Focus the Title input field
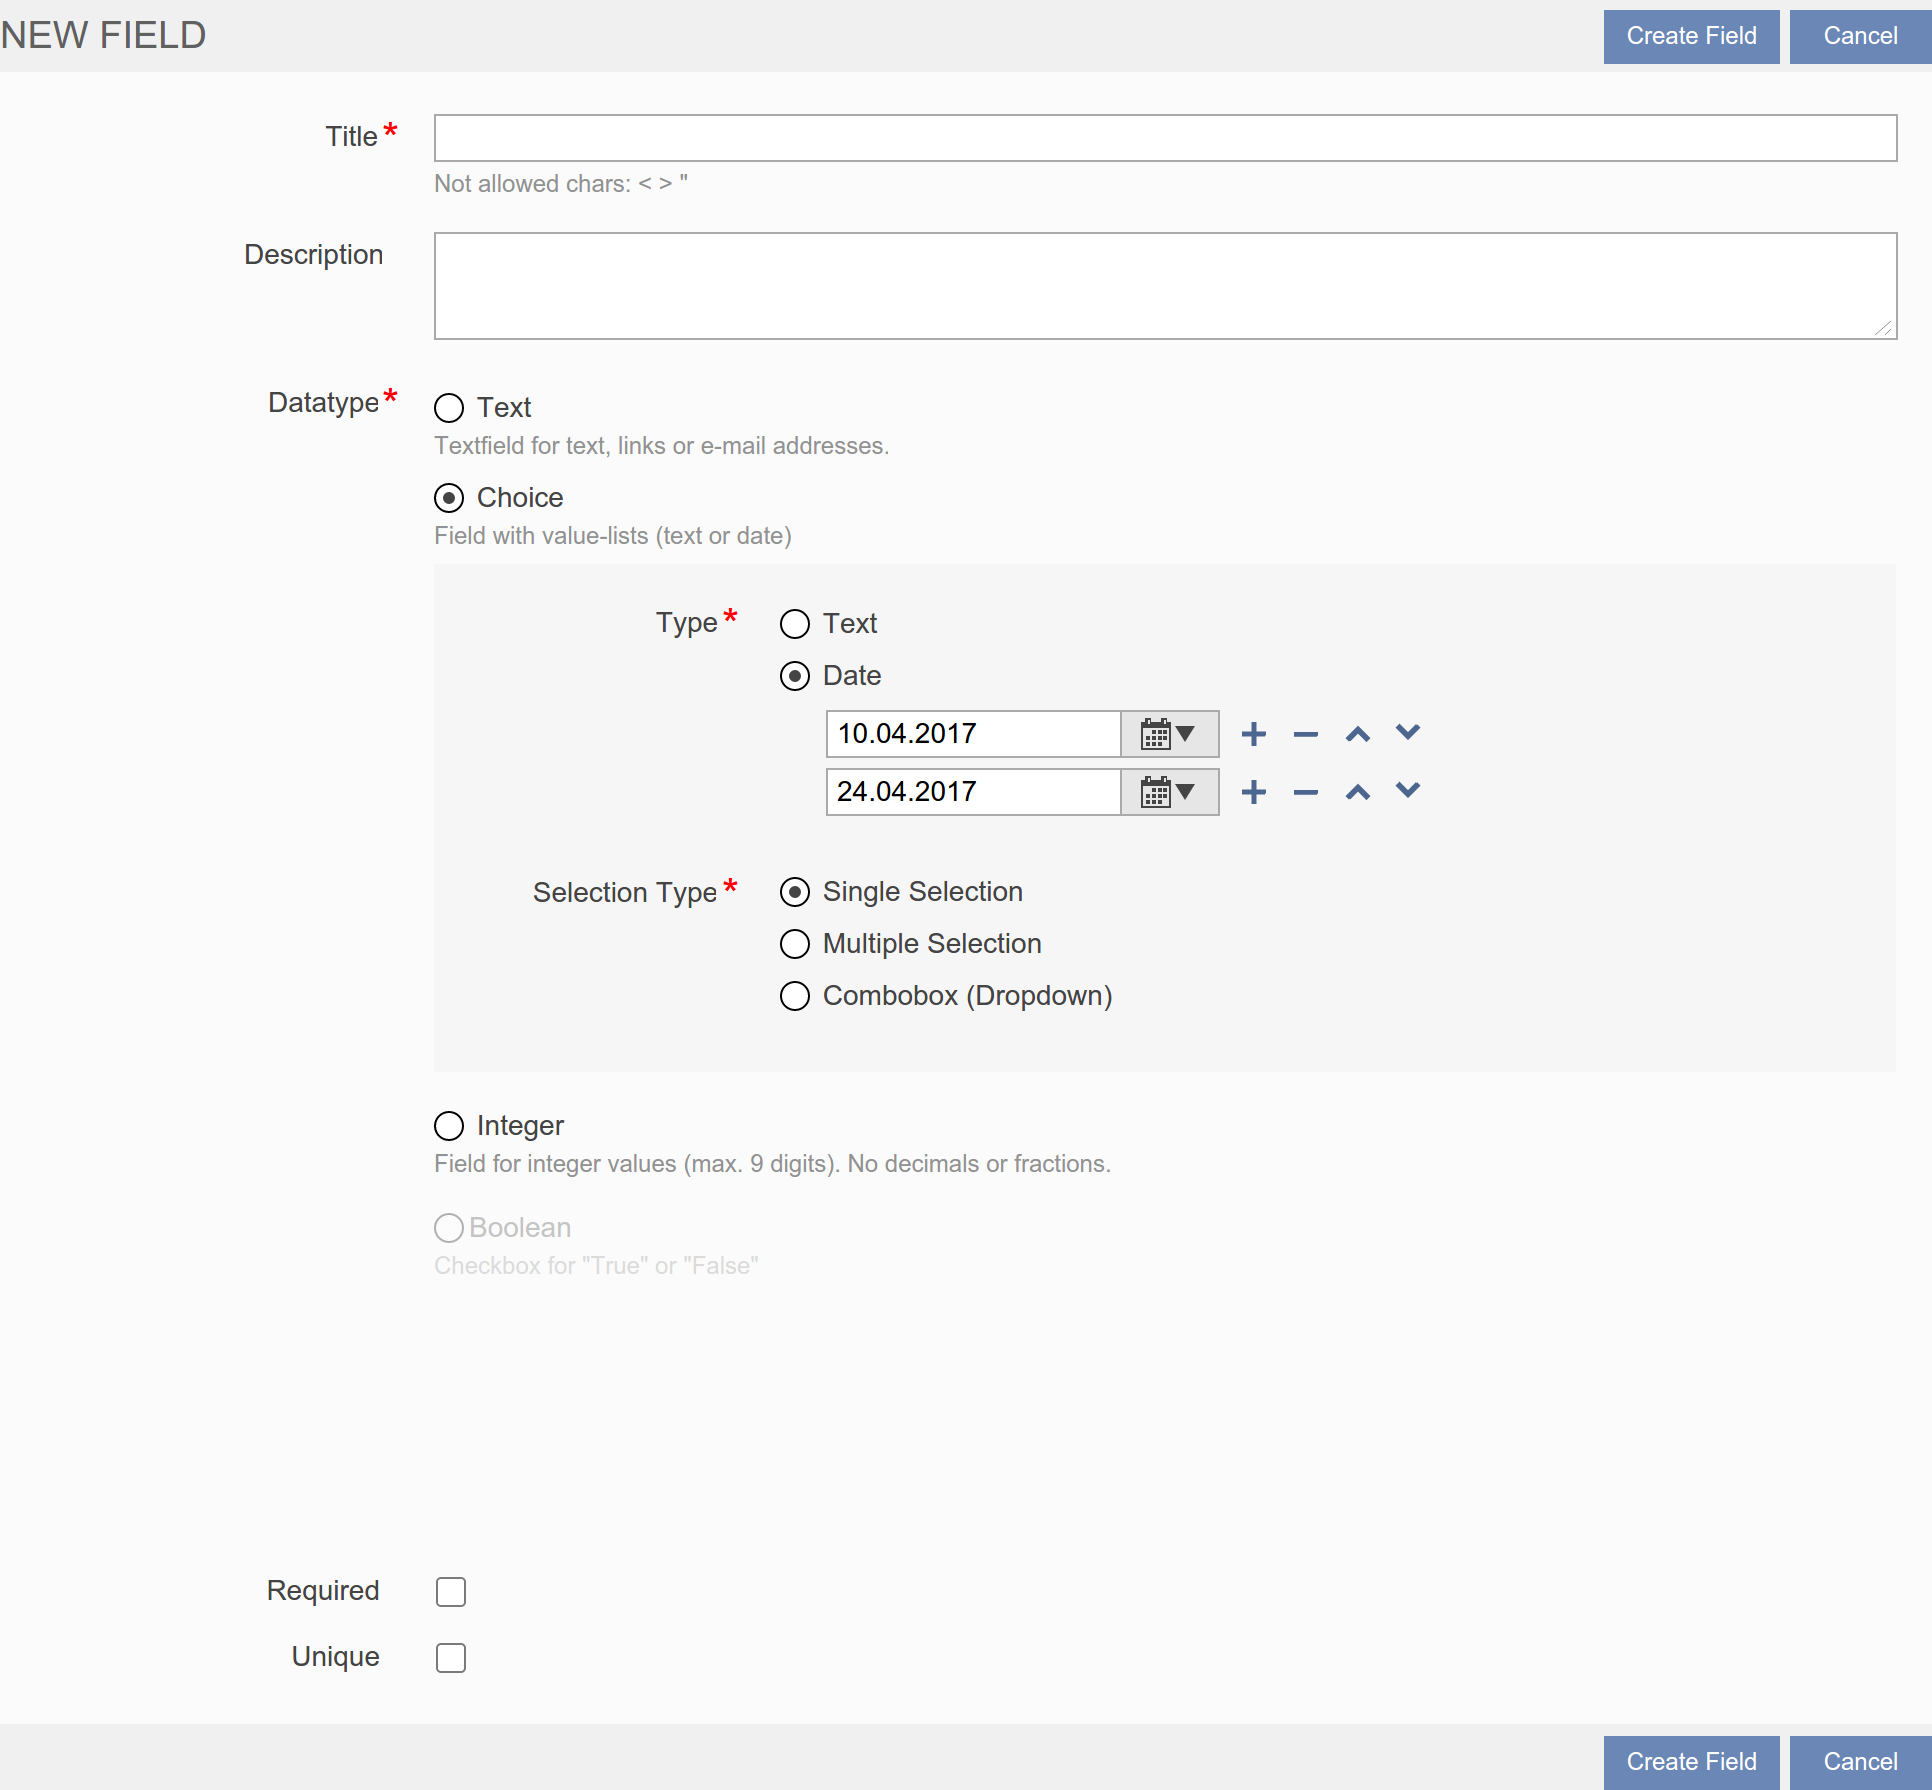Viewport: 1932px width, 1790px height. pyautogui.click(x=1165, y=138)
